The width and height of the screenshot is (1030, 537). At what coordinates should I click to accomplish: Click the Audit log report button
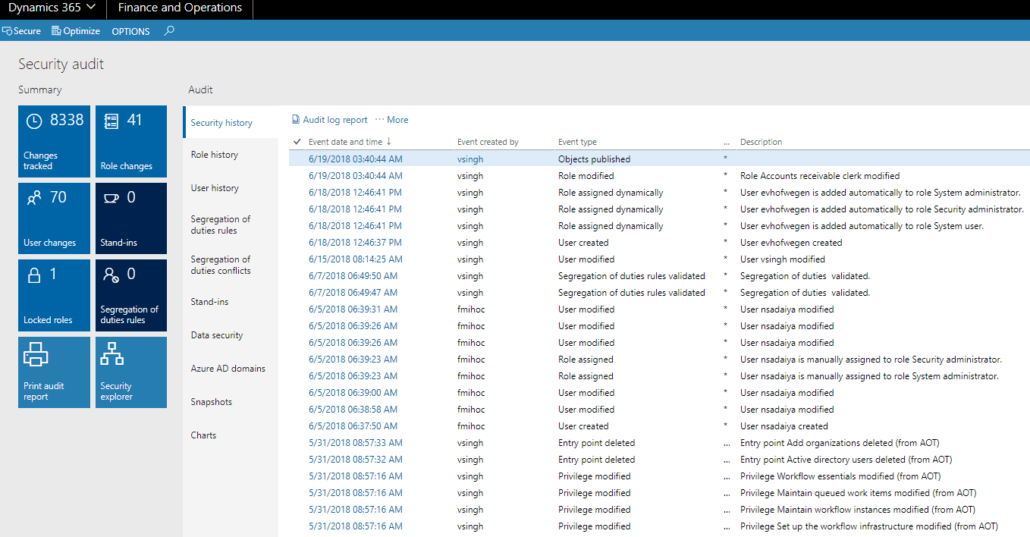click(329, 120)
